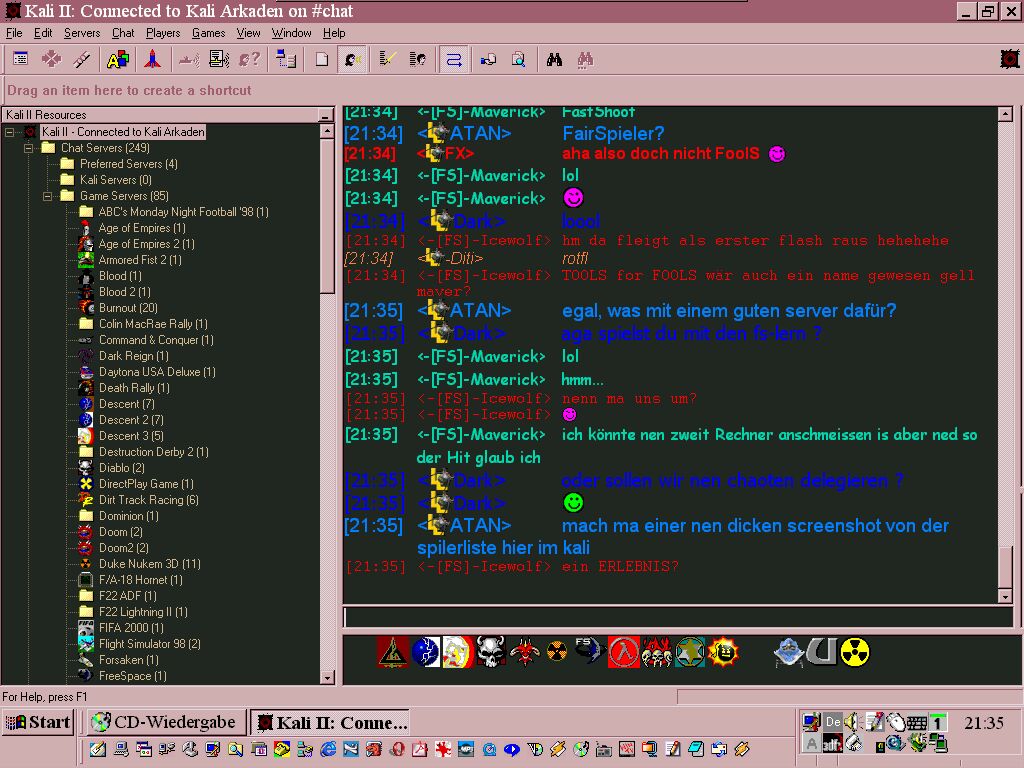Click the chat scrollbar up arrow

tap(1006, 114)
